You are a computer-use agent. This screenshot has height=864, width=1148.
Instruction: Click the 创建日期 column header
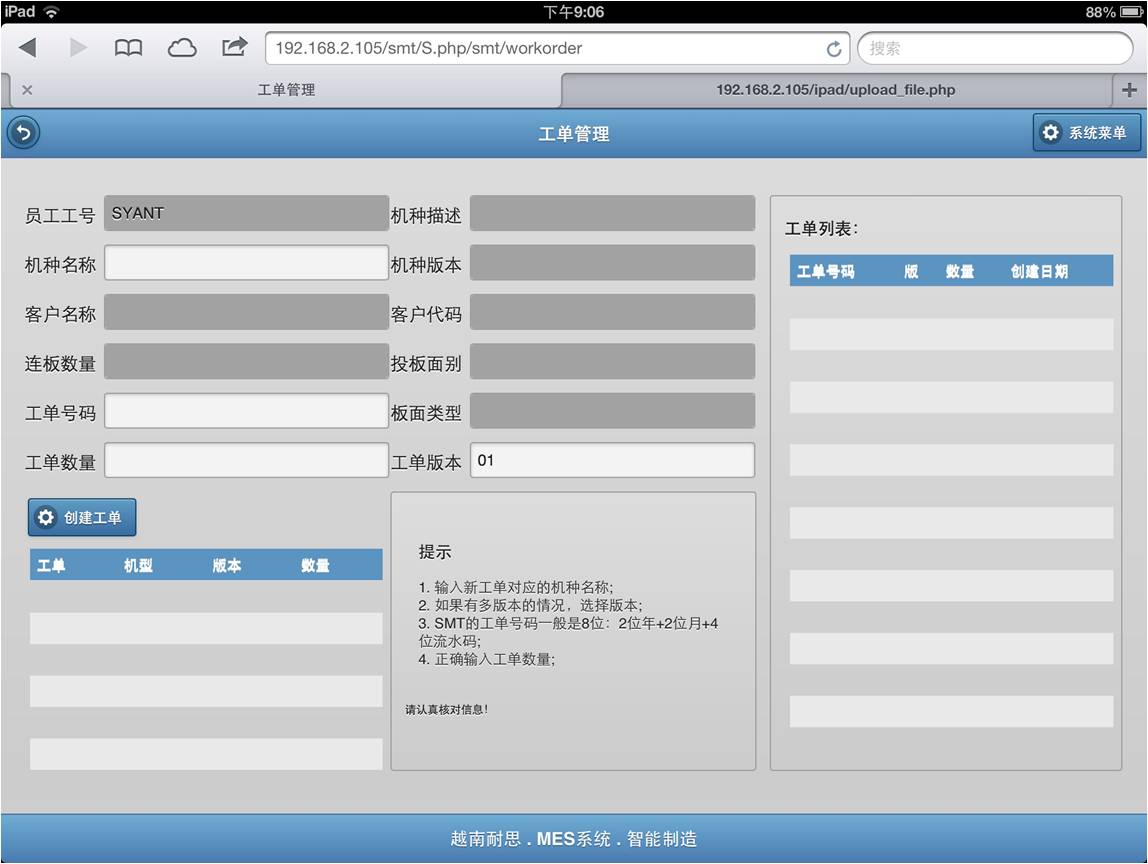(x=1038, y=271)
